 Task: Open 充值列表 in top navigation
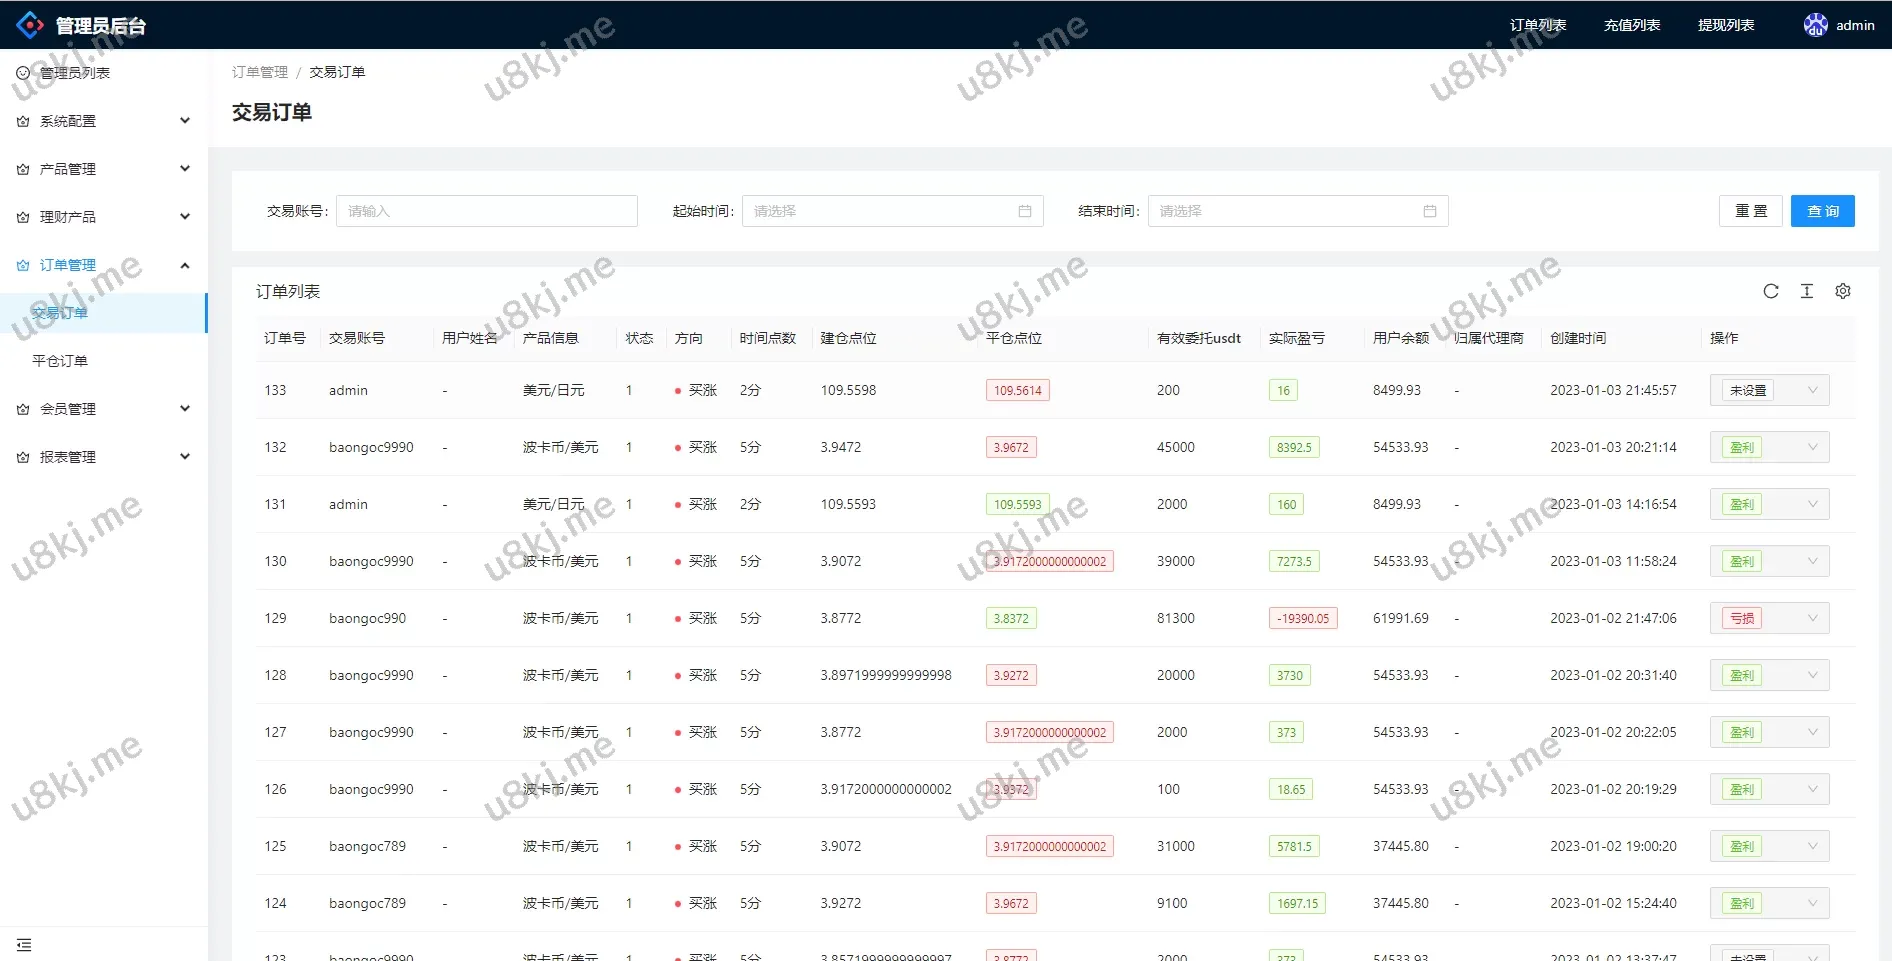click(1631, 25)
